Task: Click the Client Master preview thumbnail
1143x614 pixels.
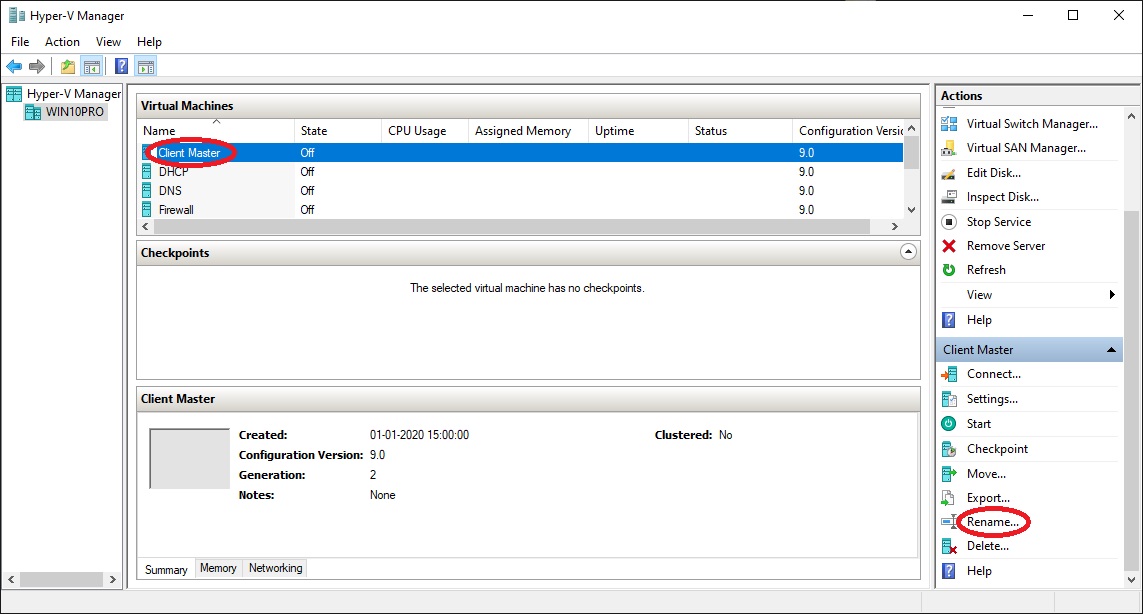Action: pos(190,459)
